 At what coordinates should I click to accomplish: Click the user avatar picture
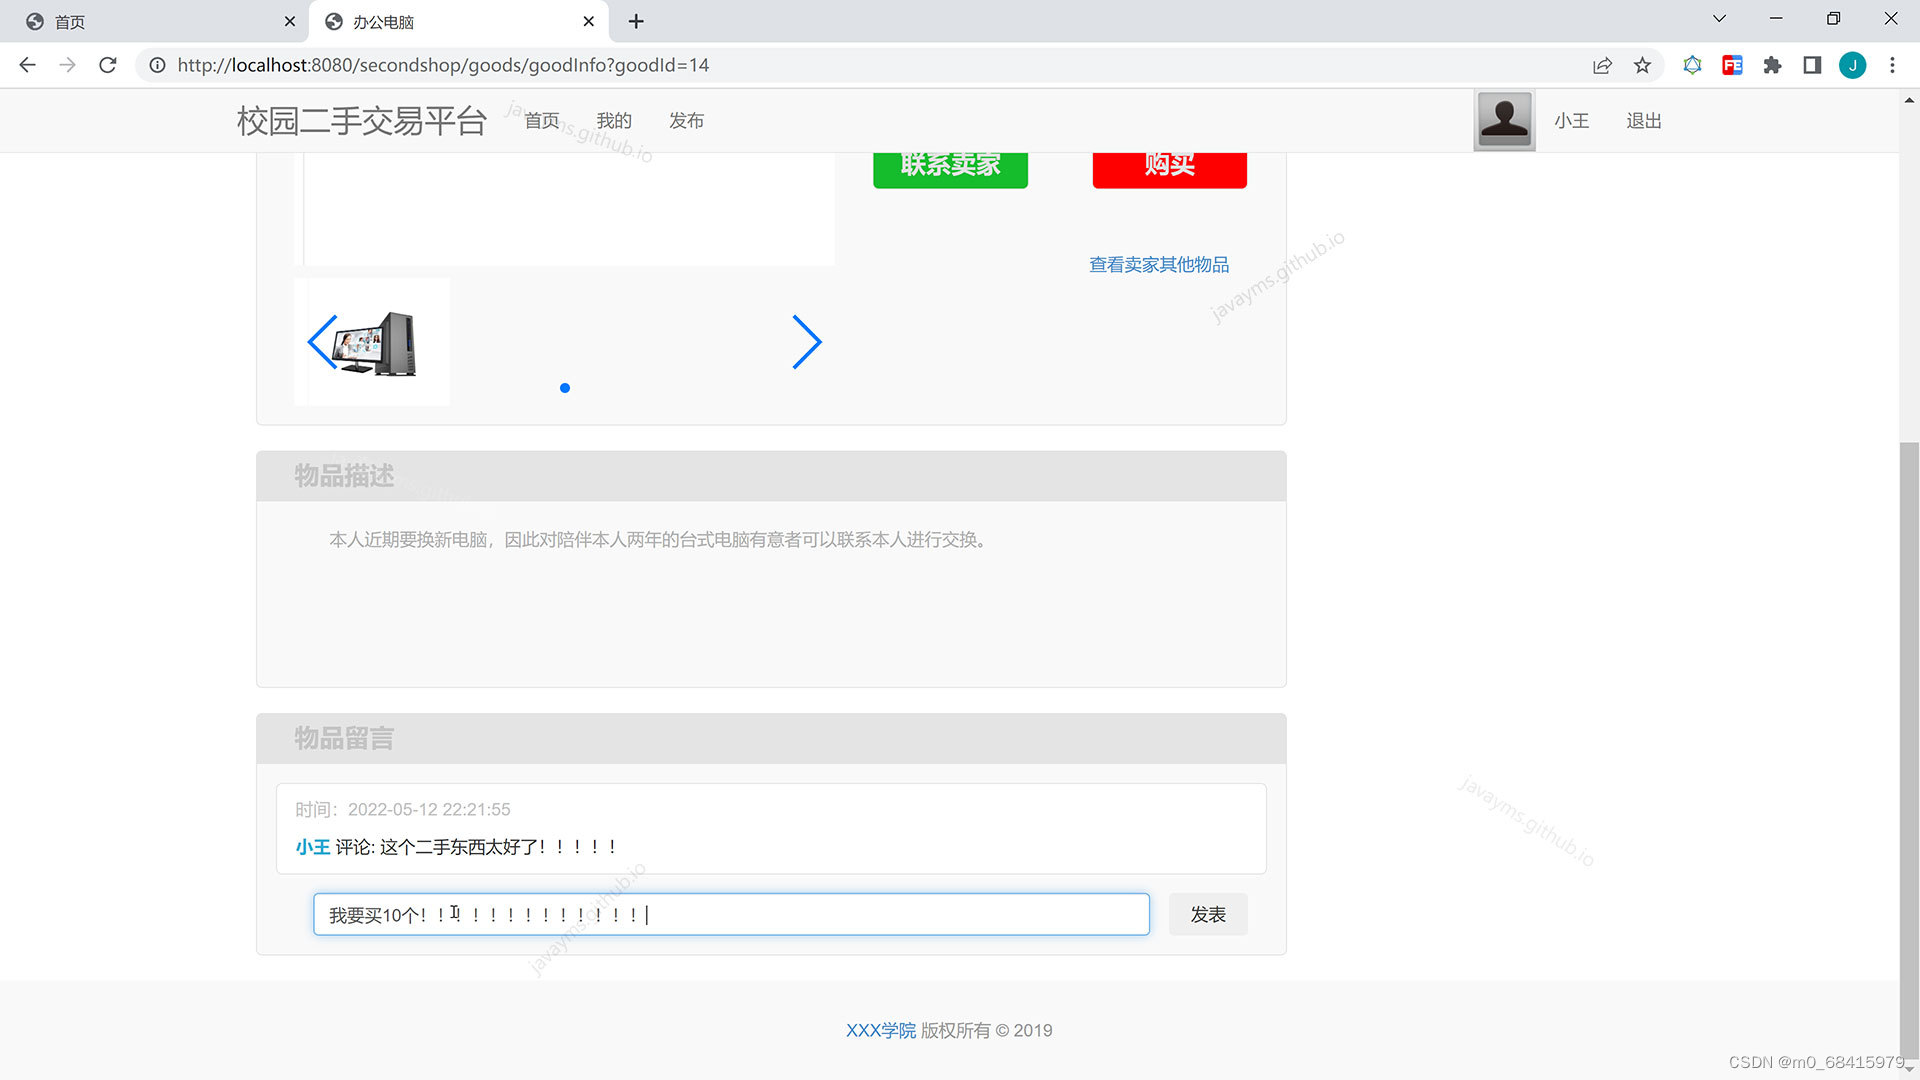pos(1504,120)
